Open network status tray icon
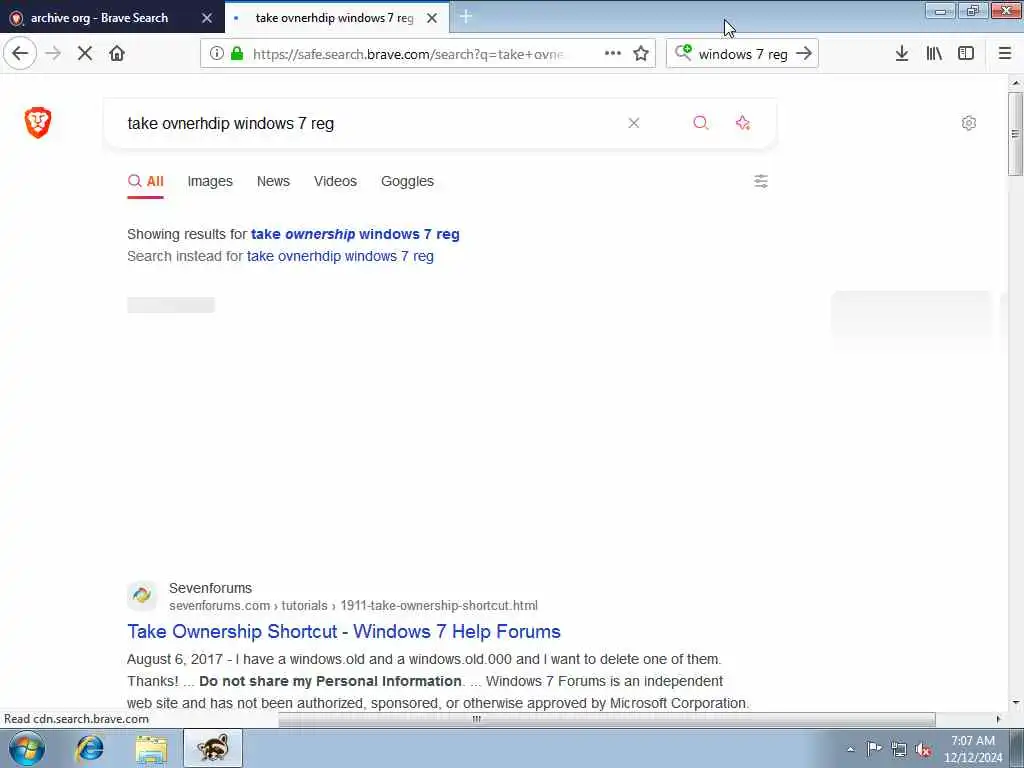 coord(899,749)
